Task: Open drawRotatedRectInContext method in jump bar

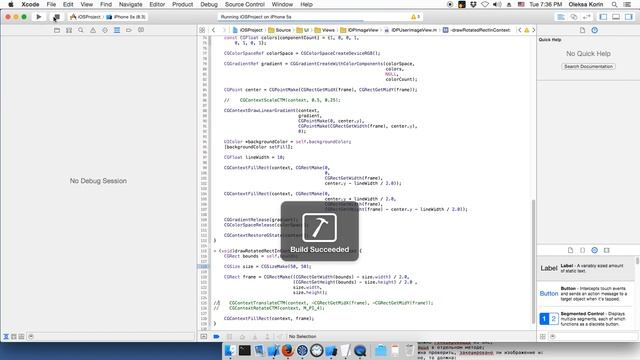Action: click(477, 30)
